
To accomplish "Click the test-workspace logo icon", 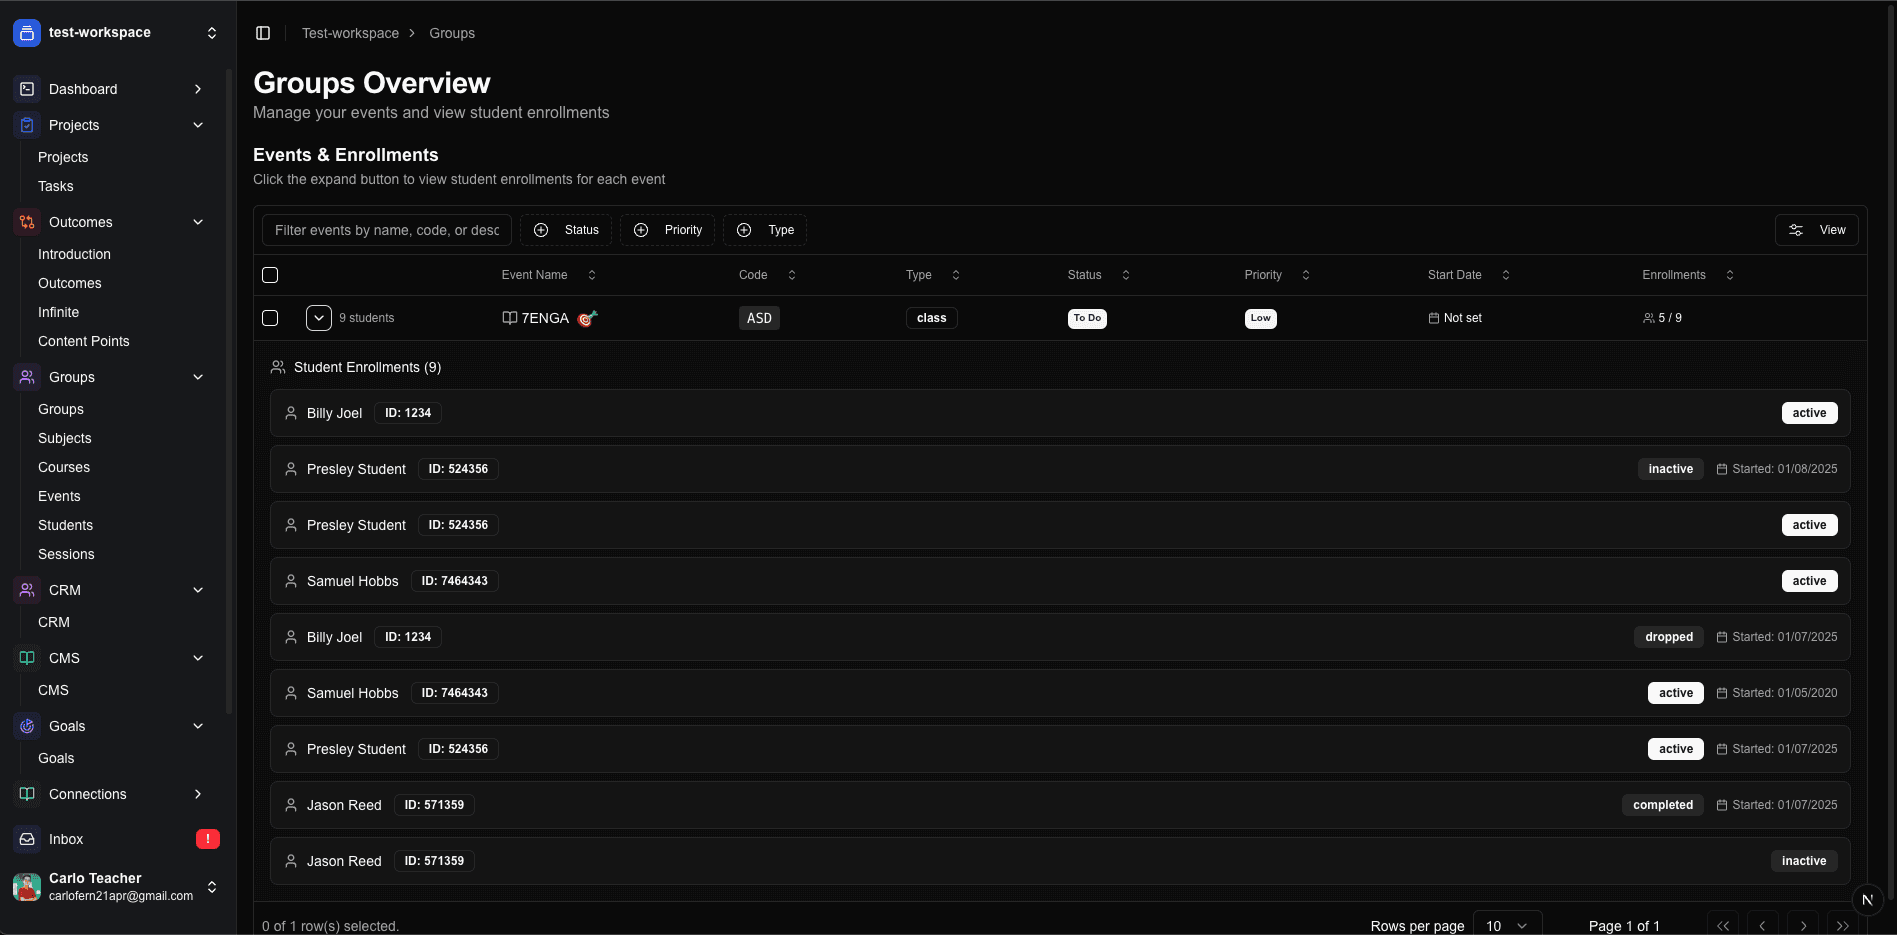I will (27, 33).
